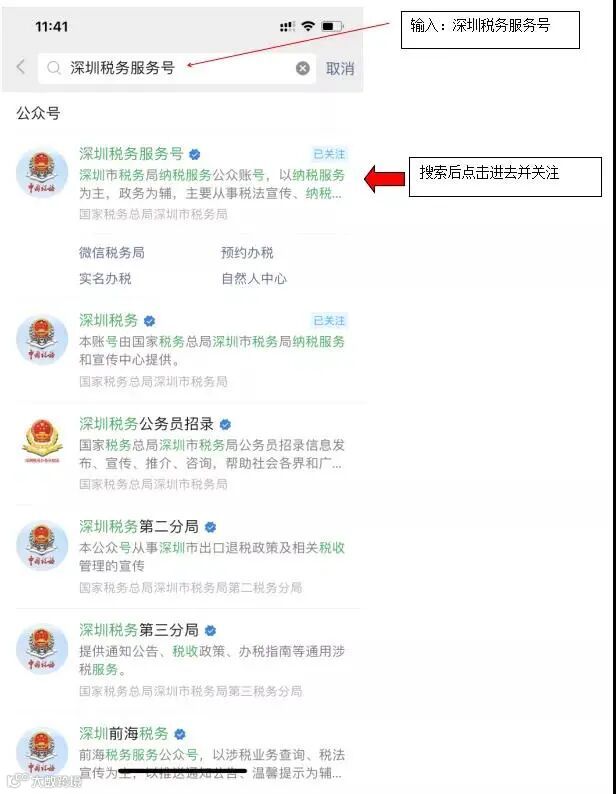The image size is (616, 794).
Task: Clear search text with the X icon
Action: click(302, 68)
